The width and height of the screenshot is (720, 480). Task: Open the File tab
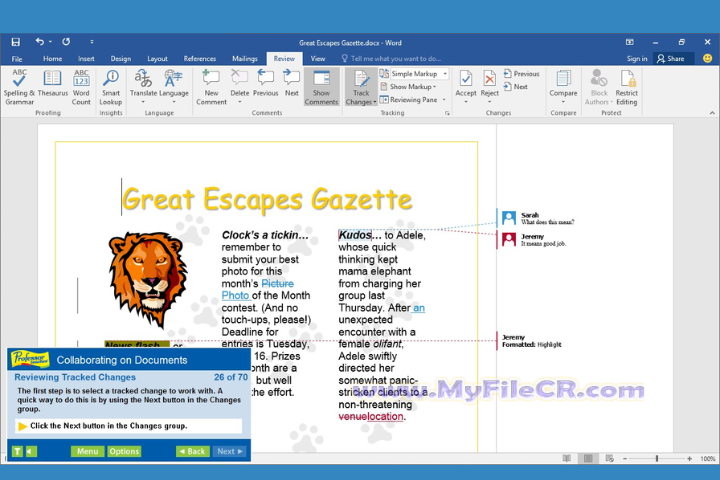coord(17,59)
